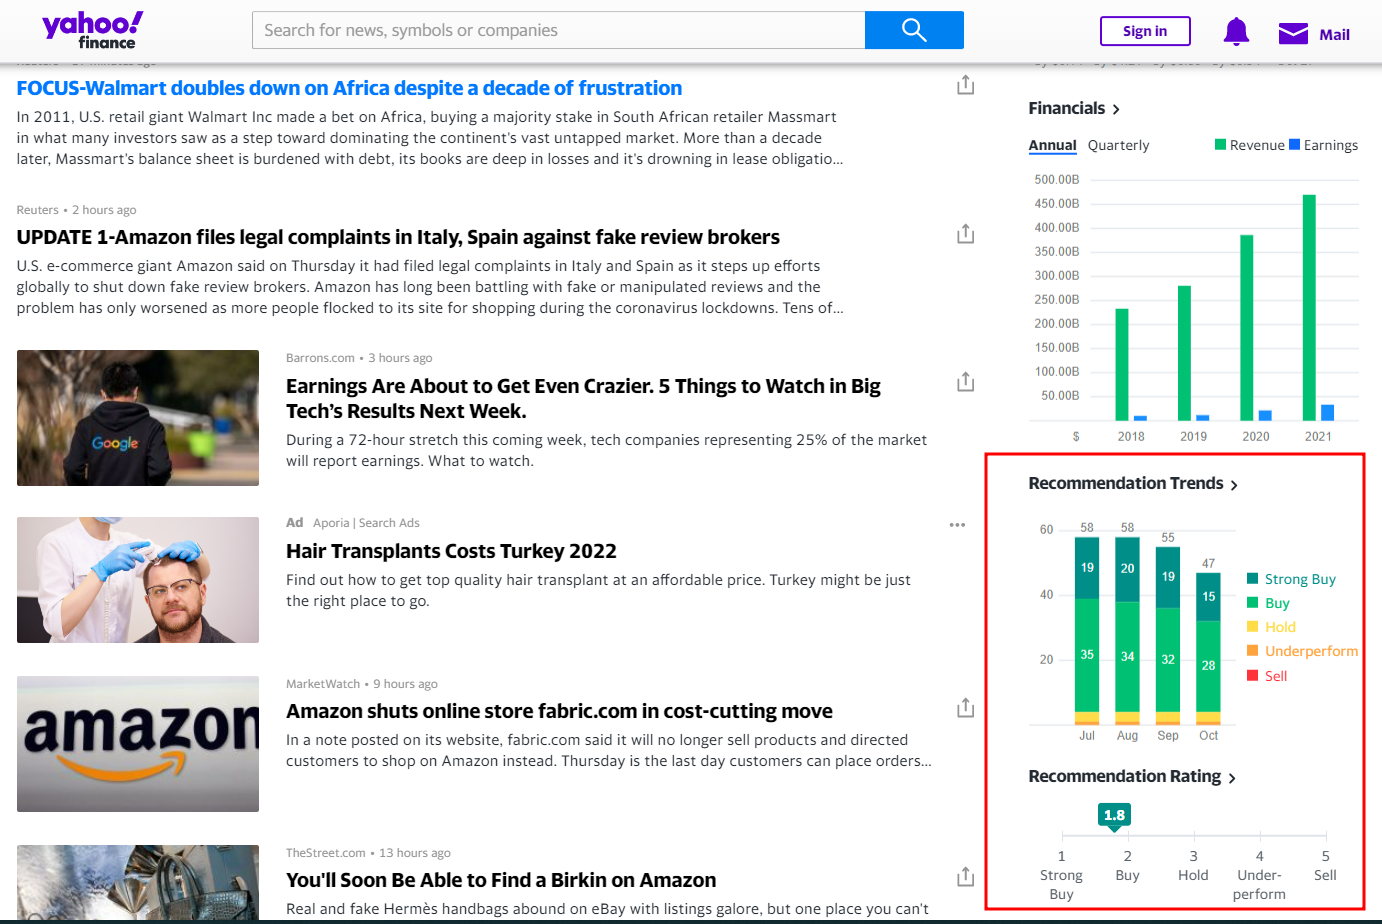The height and width of the screenshot is (924, 1382).
Task: Click the Underperform legend orange swatch
Action: pos(1252,650)
